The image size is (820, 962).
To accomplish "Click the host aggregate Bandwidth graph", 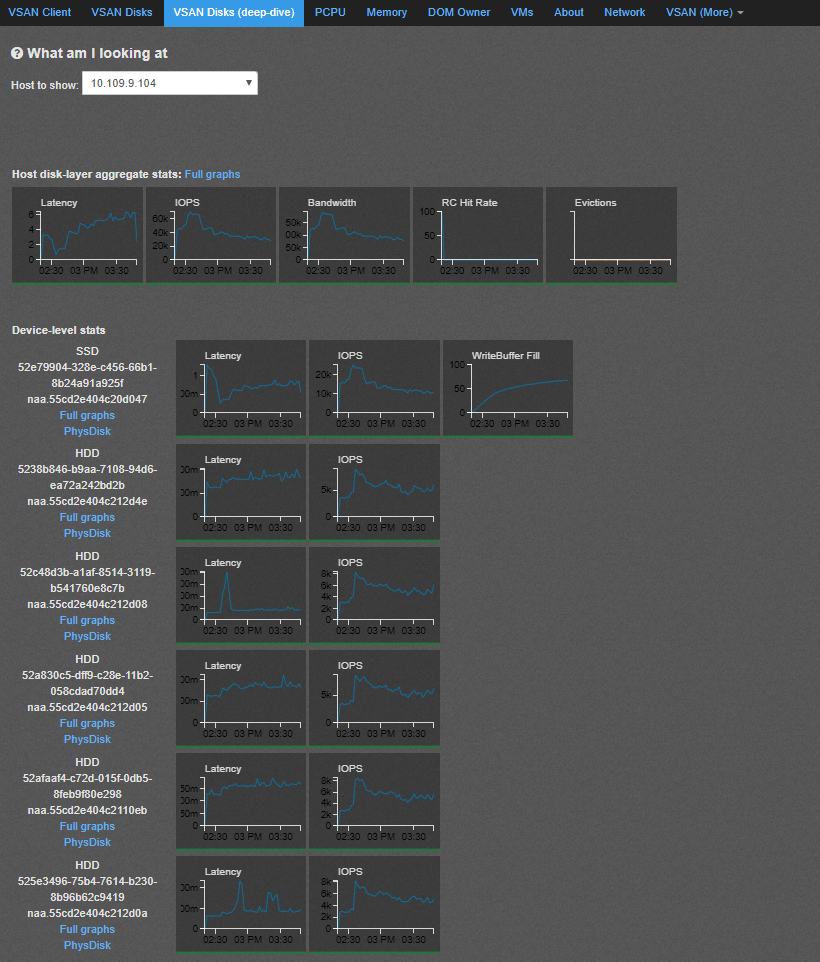I will point(343,235).
